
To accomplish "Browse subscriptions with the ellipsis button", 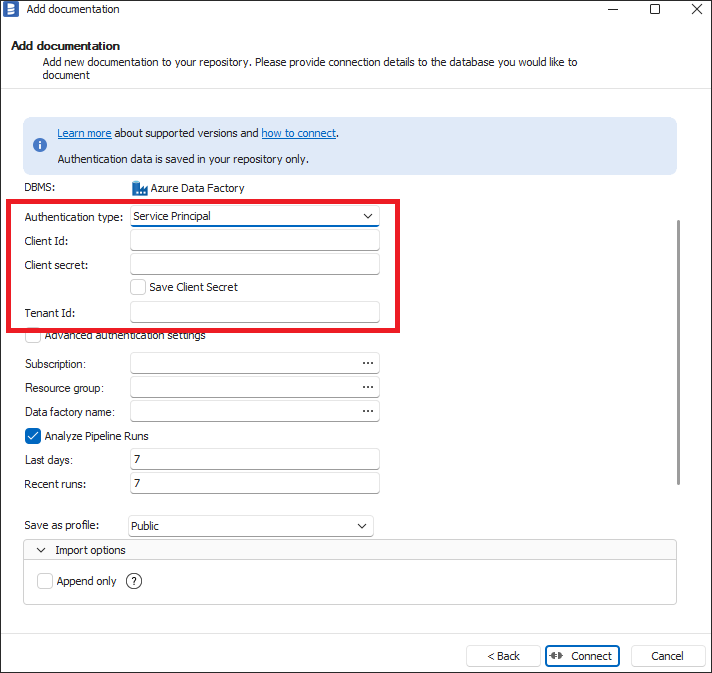I will coord(368,363).
